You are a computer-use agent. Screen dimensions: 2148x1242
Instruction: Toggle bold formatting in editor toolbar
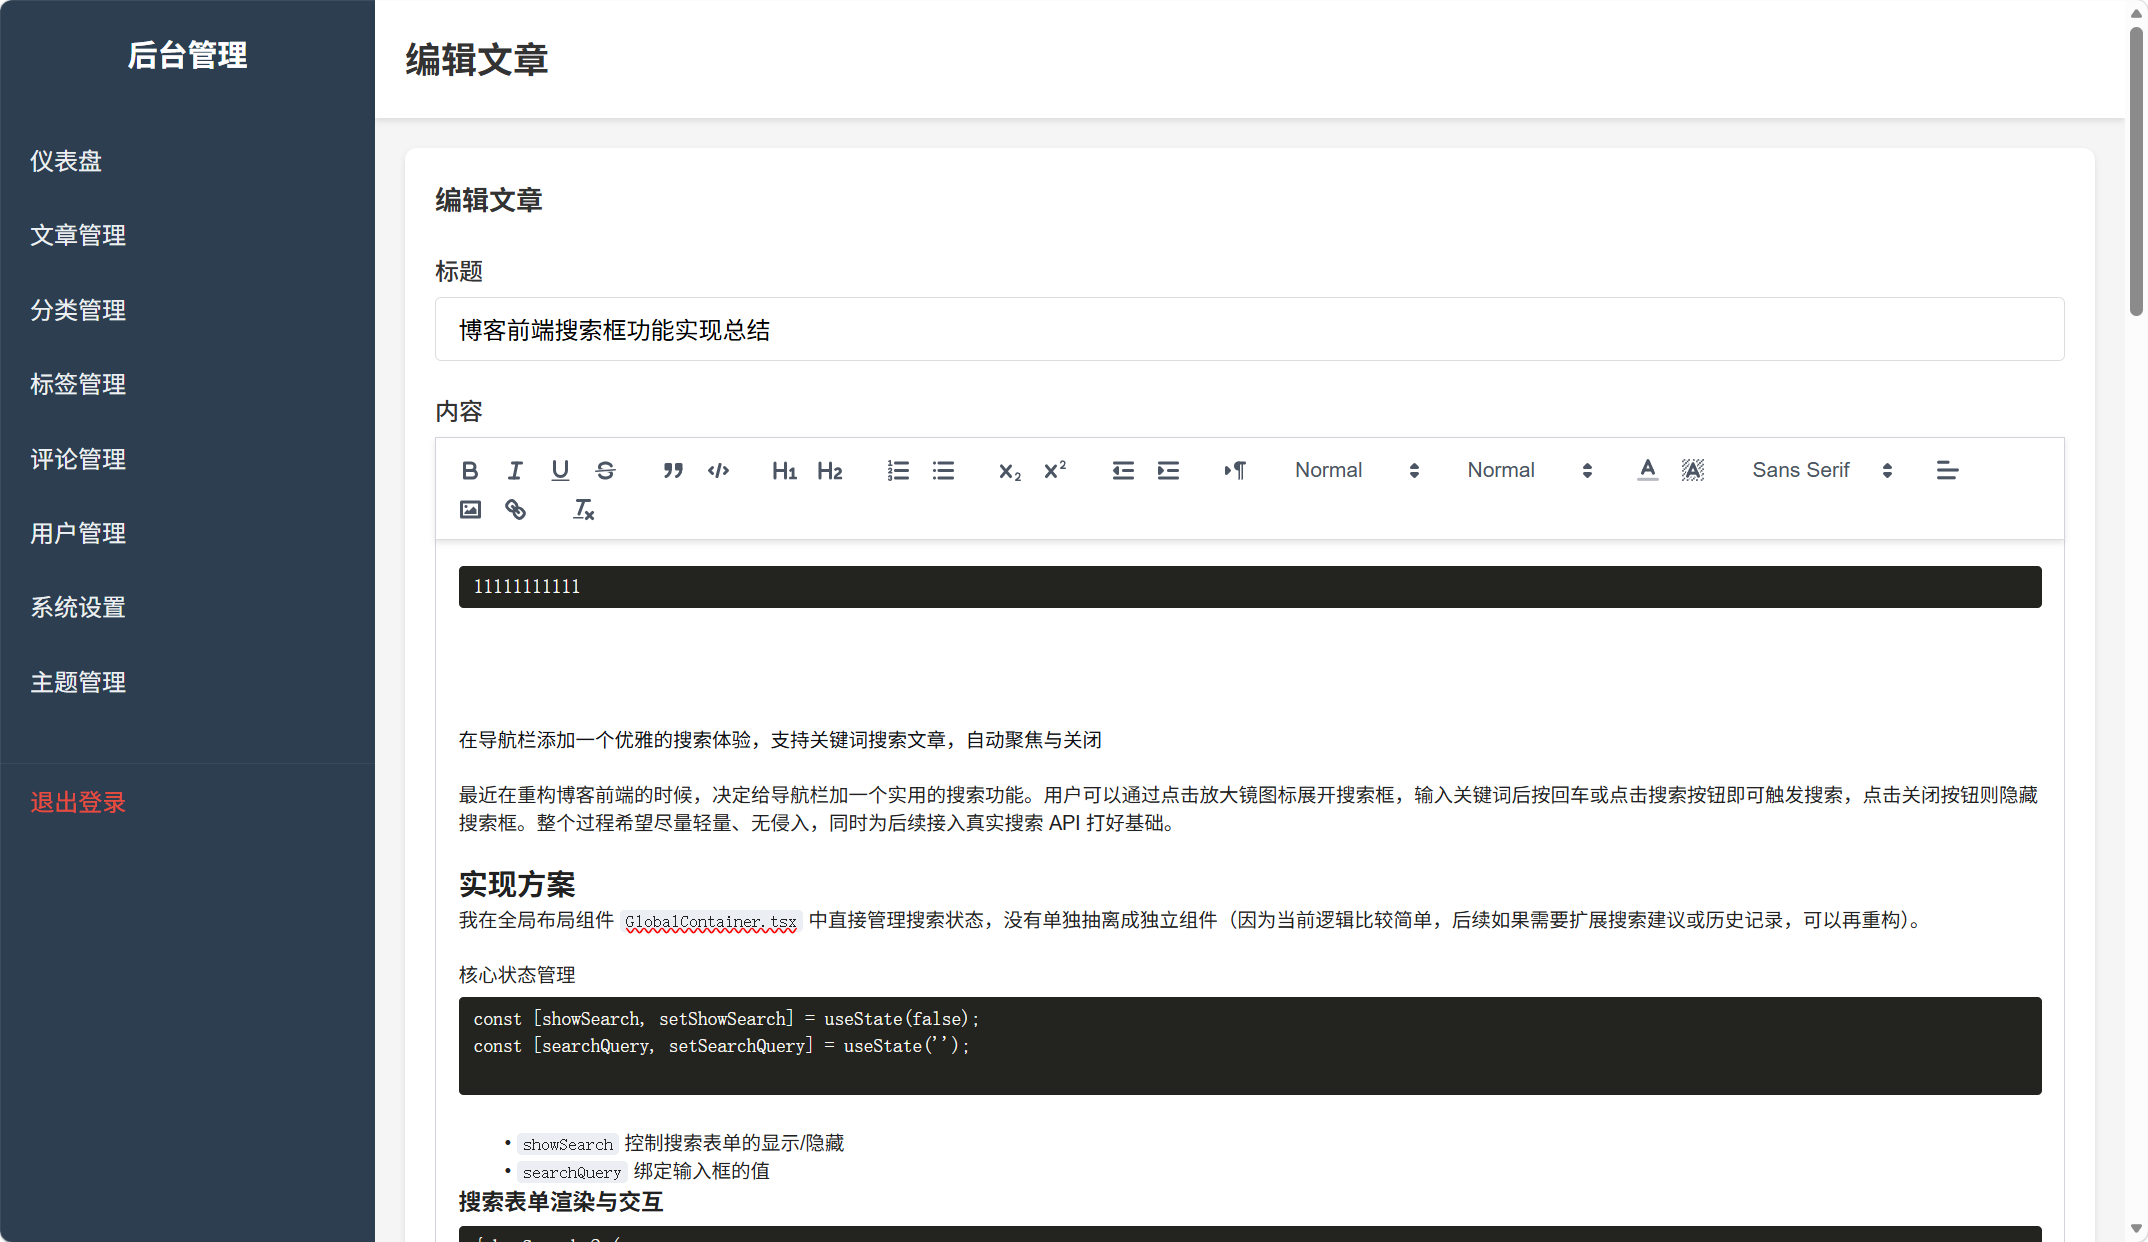point(470,470)
